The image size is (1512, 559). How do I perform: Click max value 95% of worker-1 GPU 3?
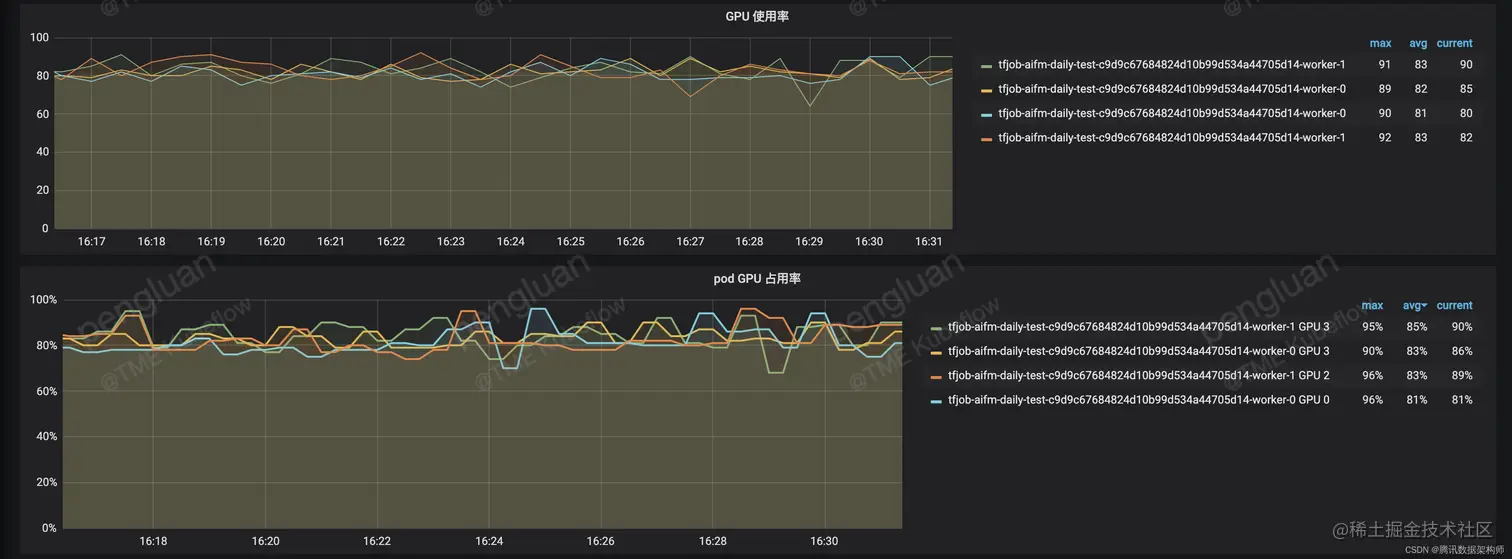click(x=1373, y=327)
